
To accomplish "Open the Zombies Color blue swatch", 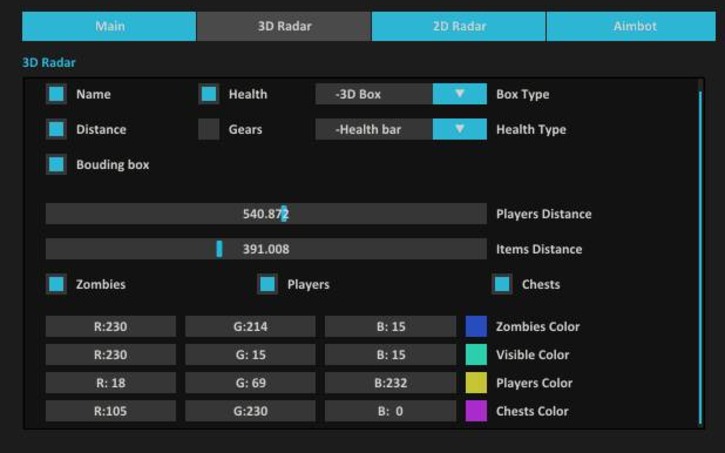I will tap(476, 326).
